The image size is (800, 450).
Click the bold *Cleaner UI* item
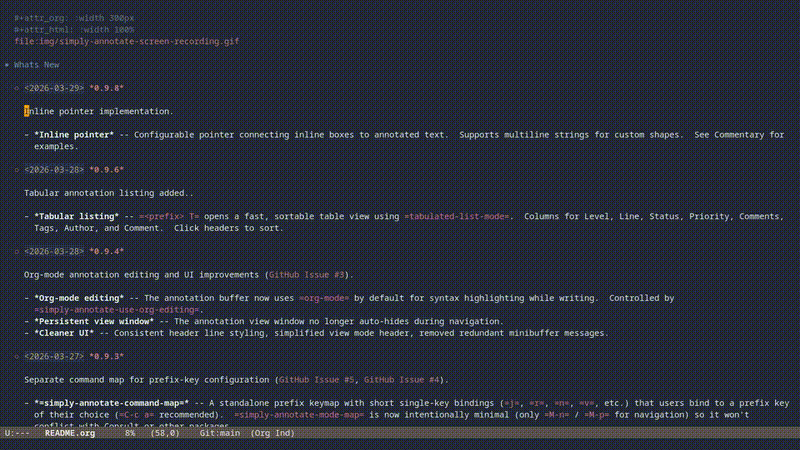(64, 334)
